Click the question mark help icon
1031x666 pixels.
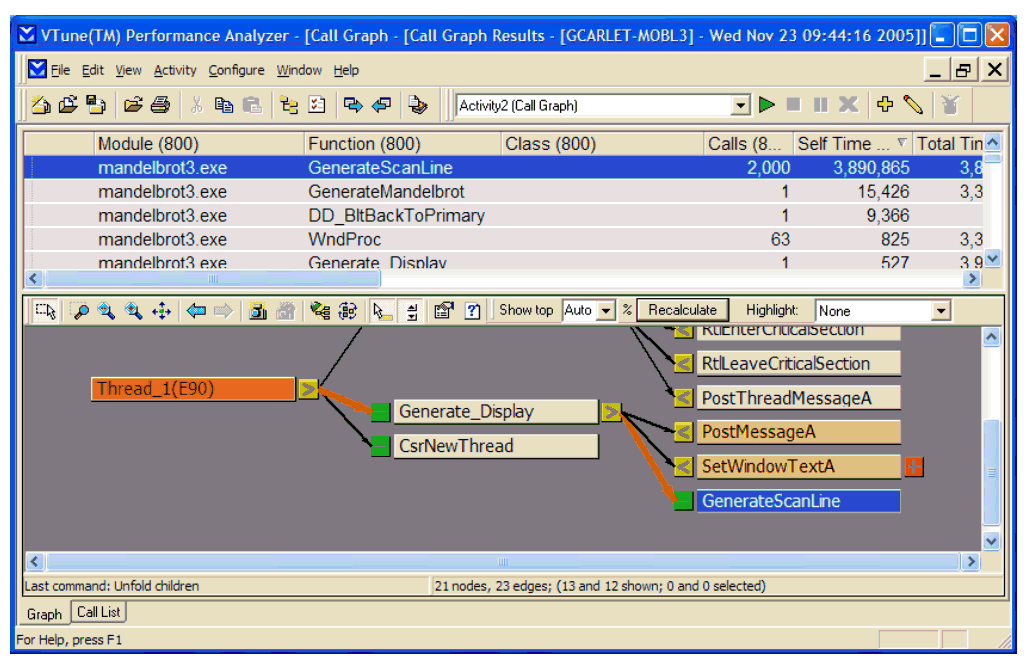473,311
